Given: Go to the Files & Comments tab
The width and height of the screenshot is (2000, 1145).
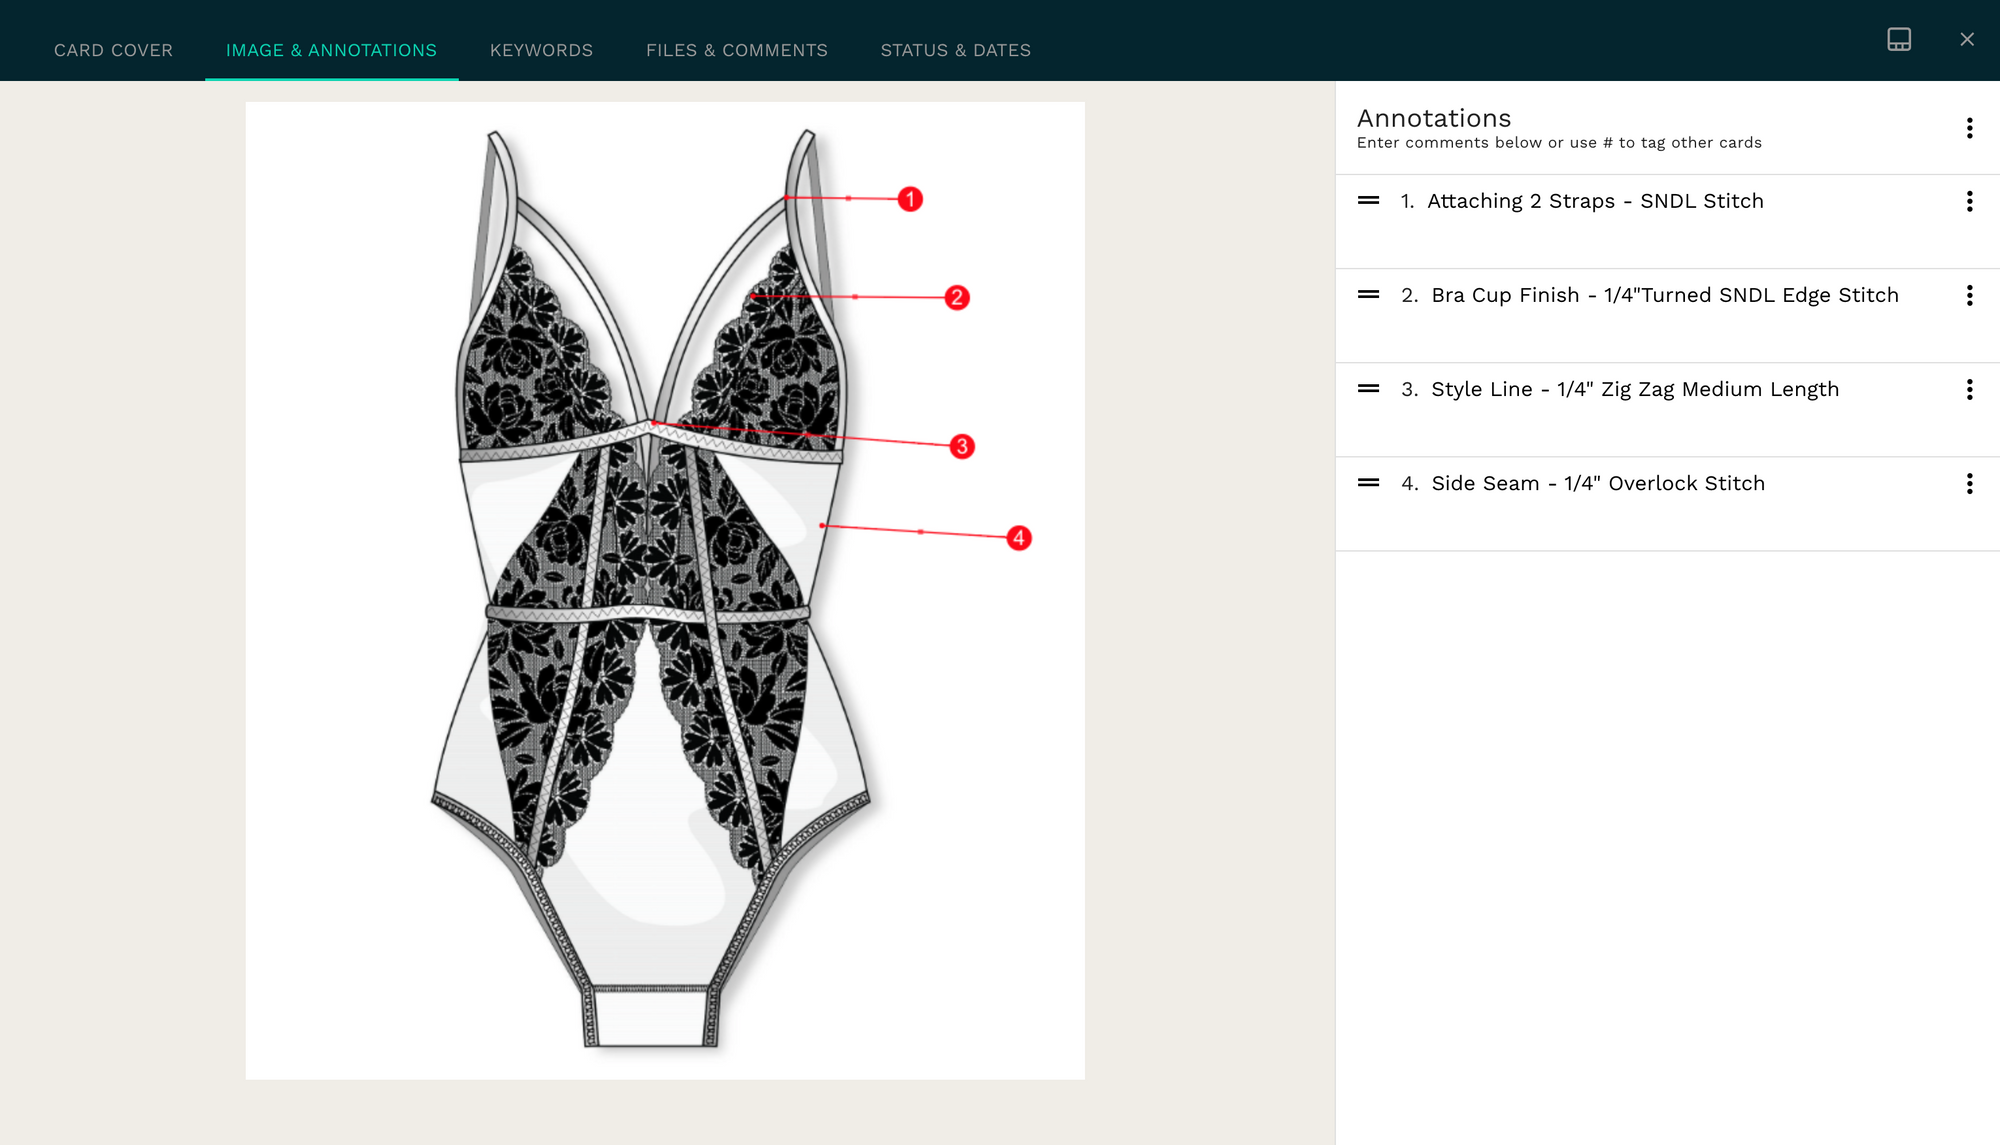Looking at the screenshot, I should (x=737, y=50).
